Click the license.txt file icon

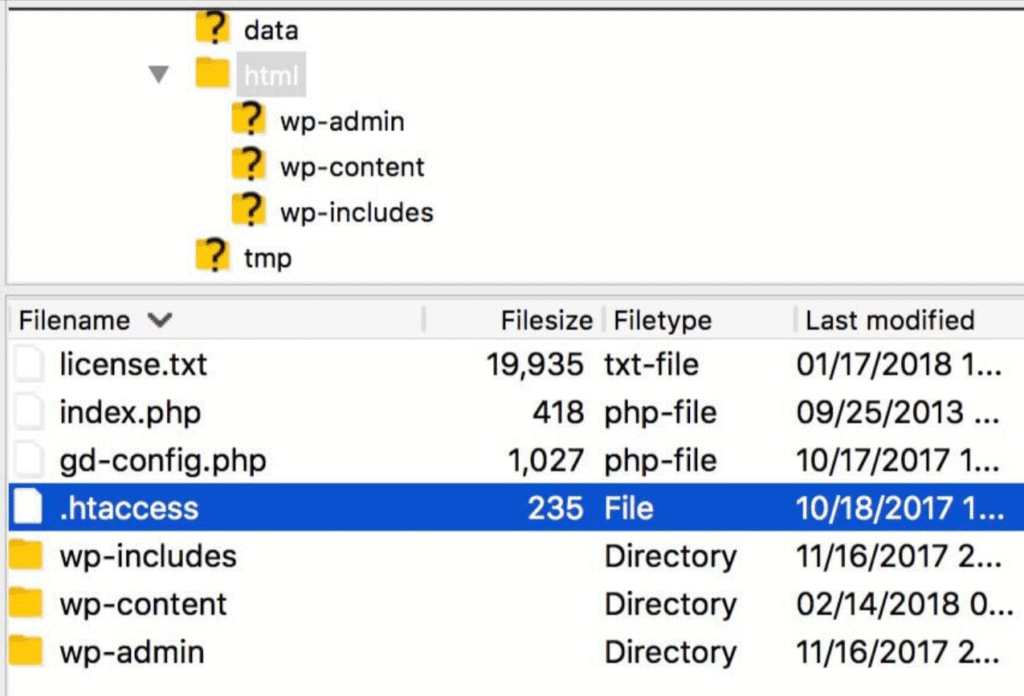click(x=29, y=364)
